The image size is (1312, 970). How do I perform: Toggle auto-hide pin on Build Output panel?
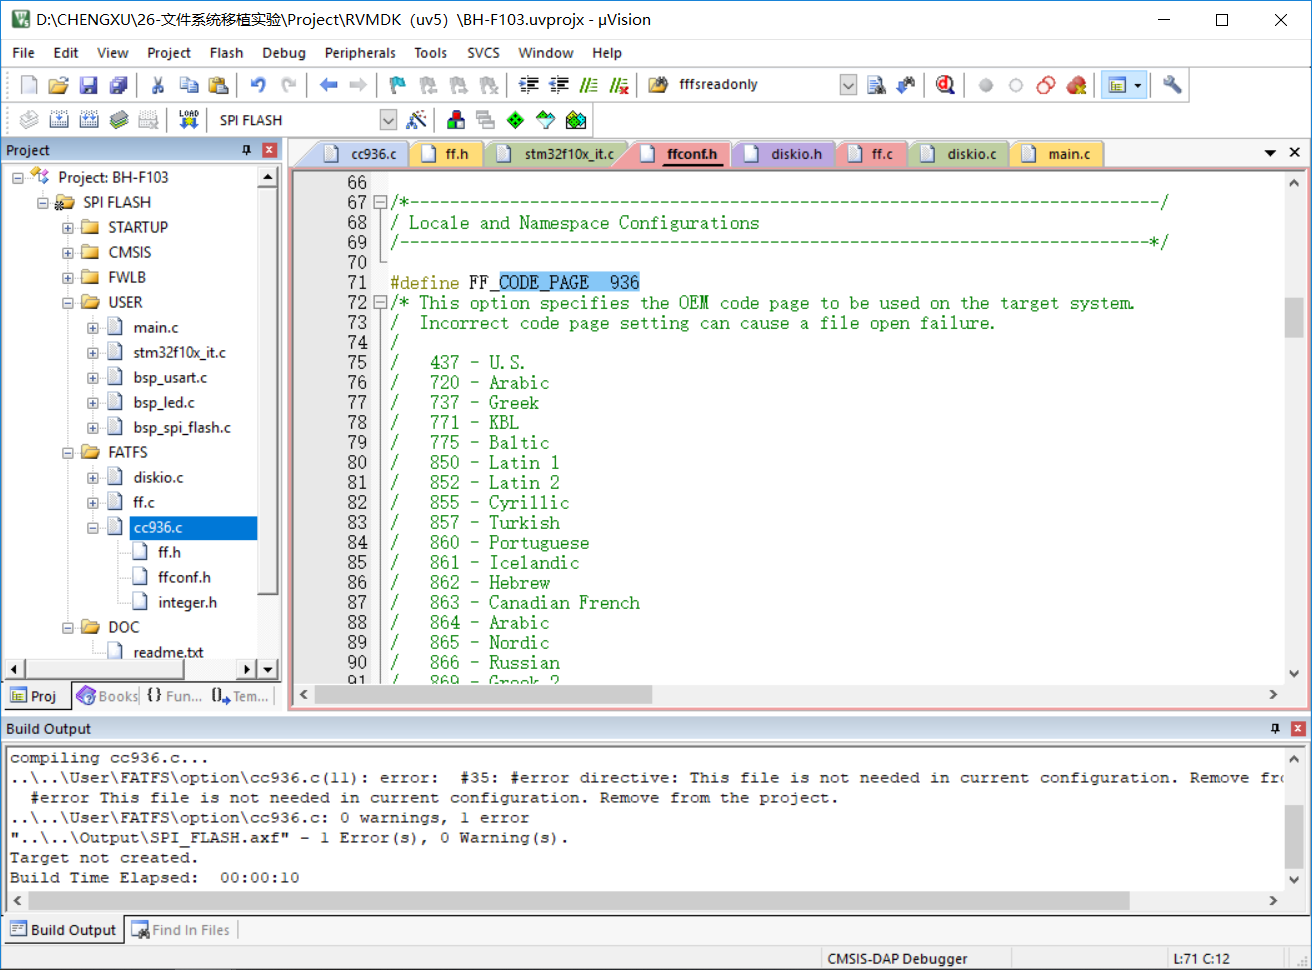(x=1275, y=729)
